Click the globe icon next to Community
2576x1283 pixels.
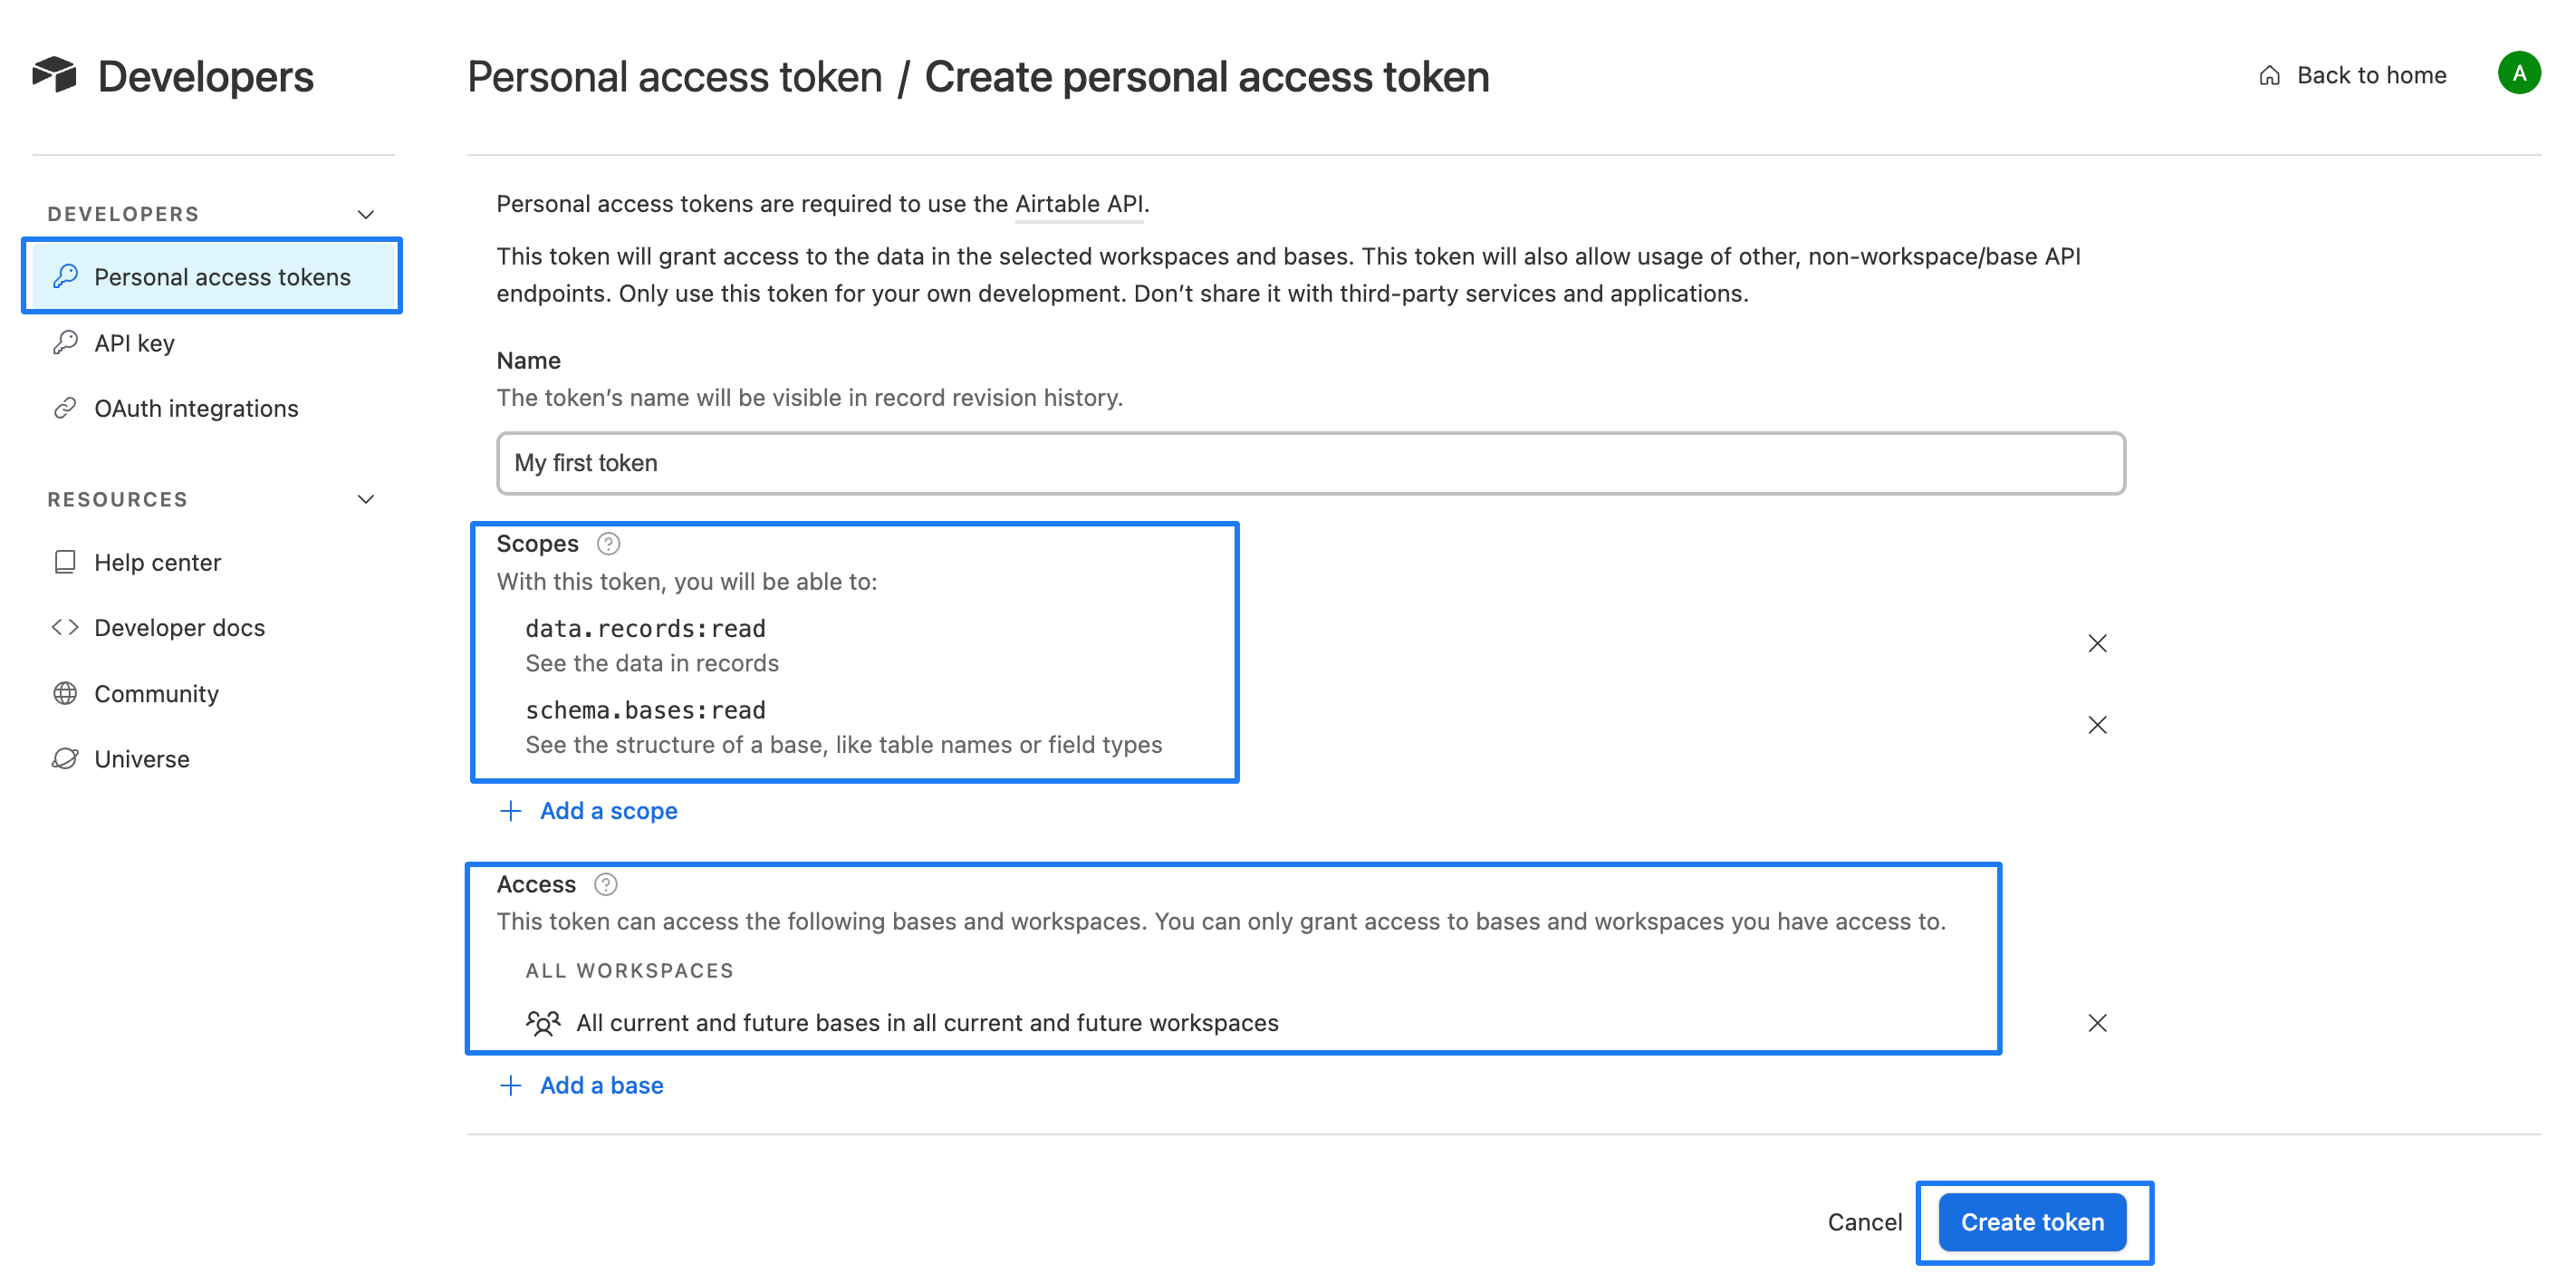coord(64,693)
